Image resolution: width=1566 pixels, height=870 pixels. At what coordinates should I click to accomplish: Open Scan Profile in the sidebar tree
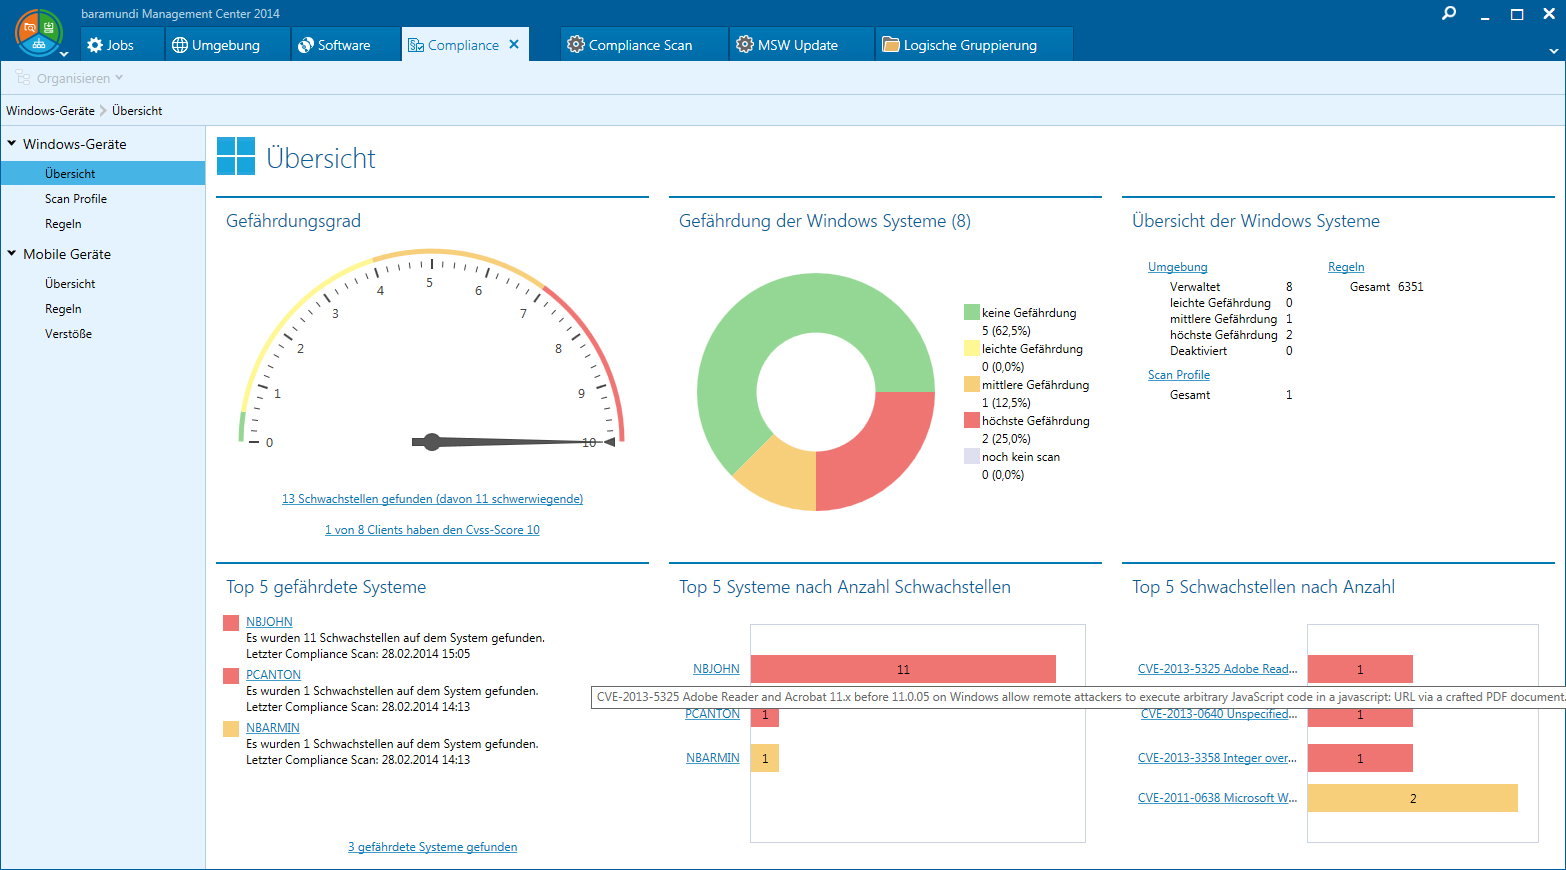coord(76,199)
